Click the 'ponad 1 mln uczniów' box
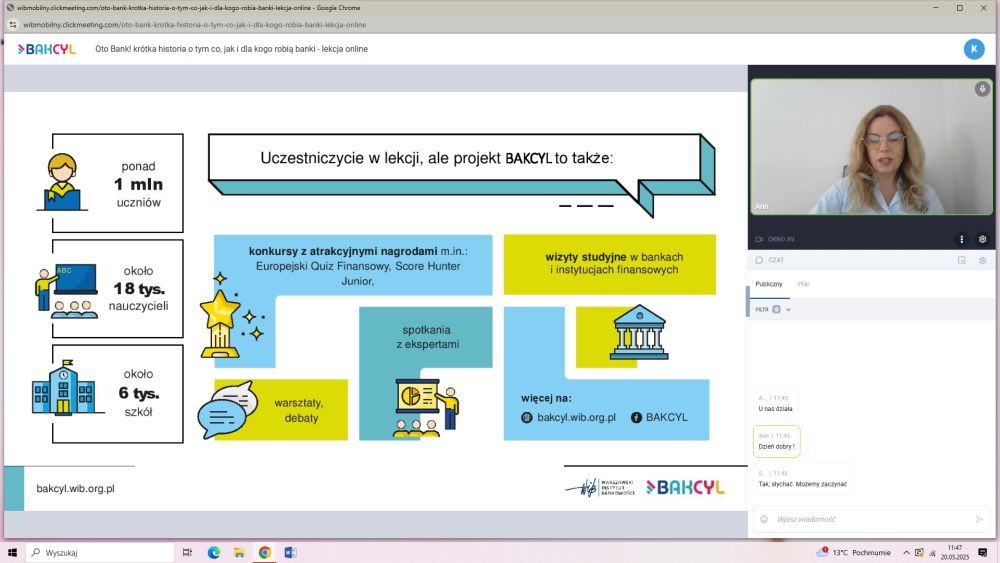This screenshot has width=1000, height=563. (x=117, y=183)
